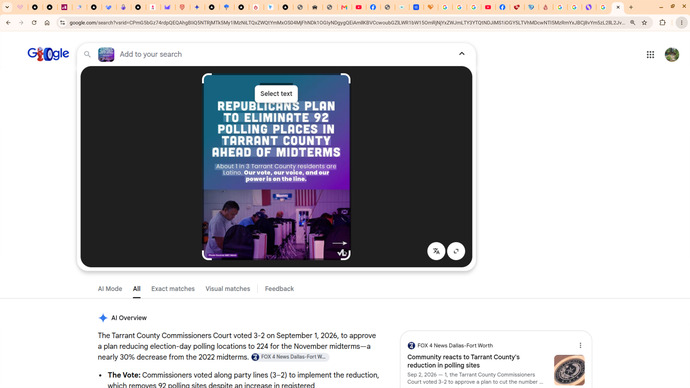Switch to the pink heart tab
The image size is (690, 388).
coord(20,7)
